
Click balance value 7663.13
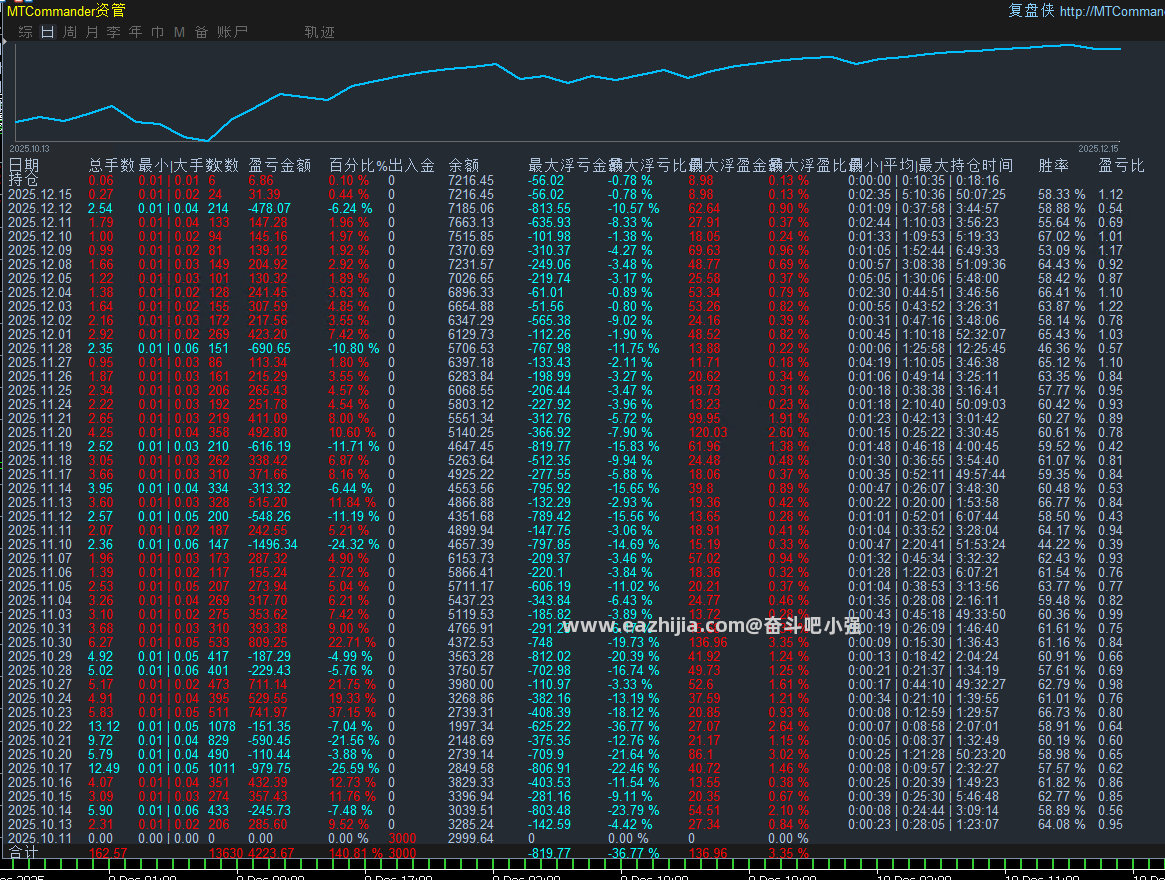(x=471, y=222)
